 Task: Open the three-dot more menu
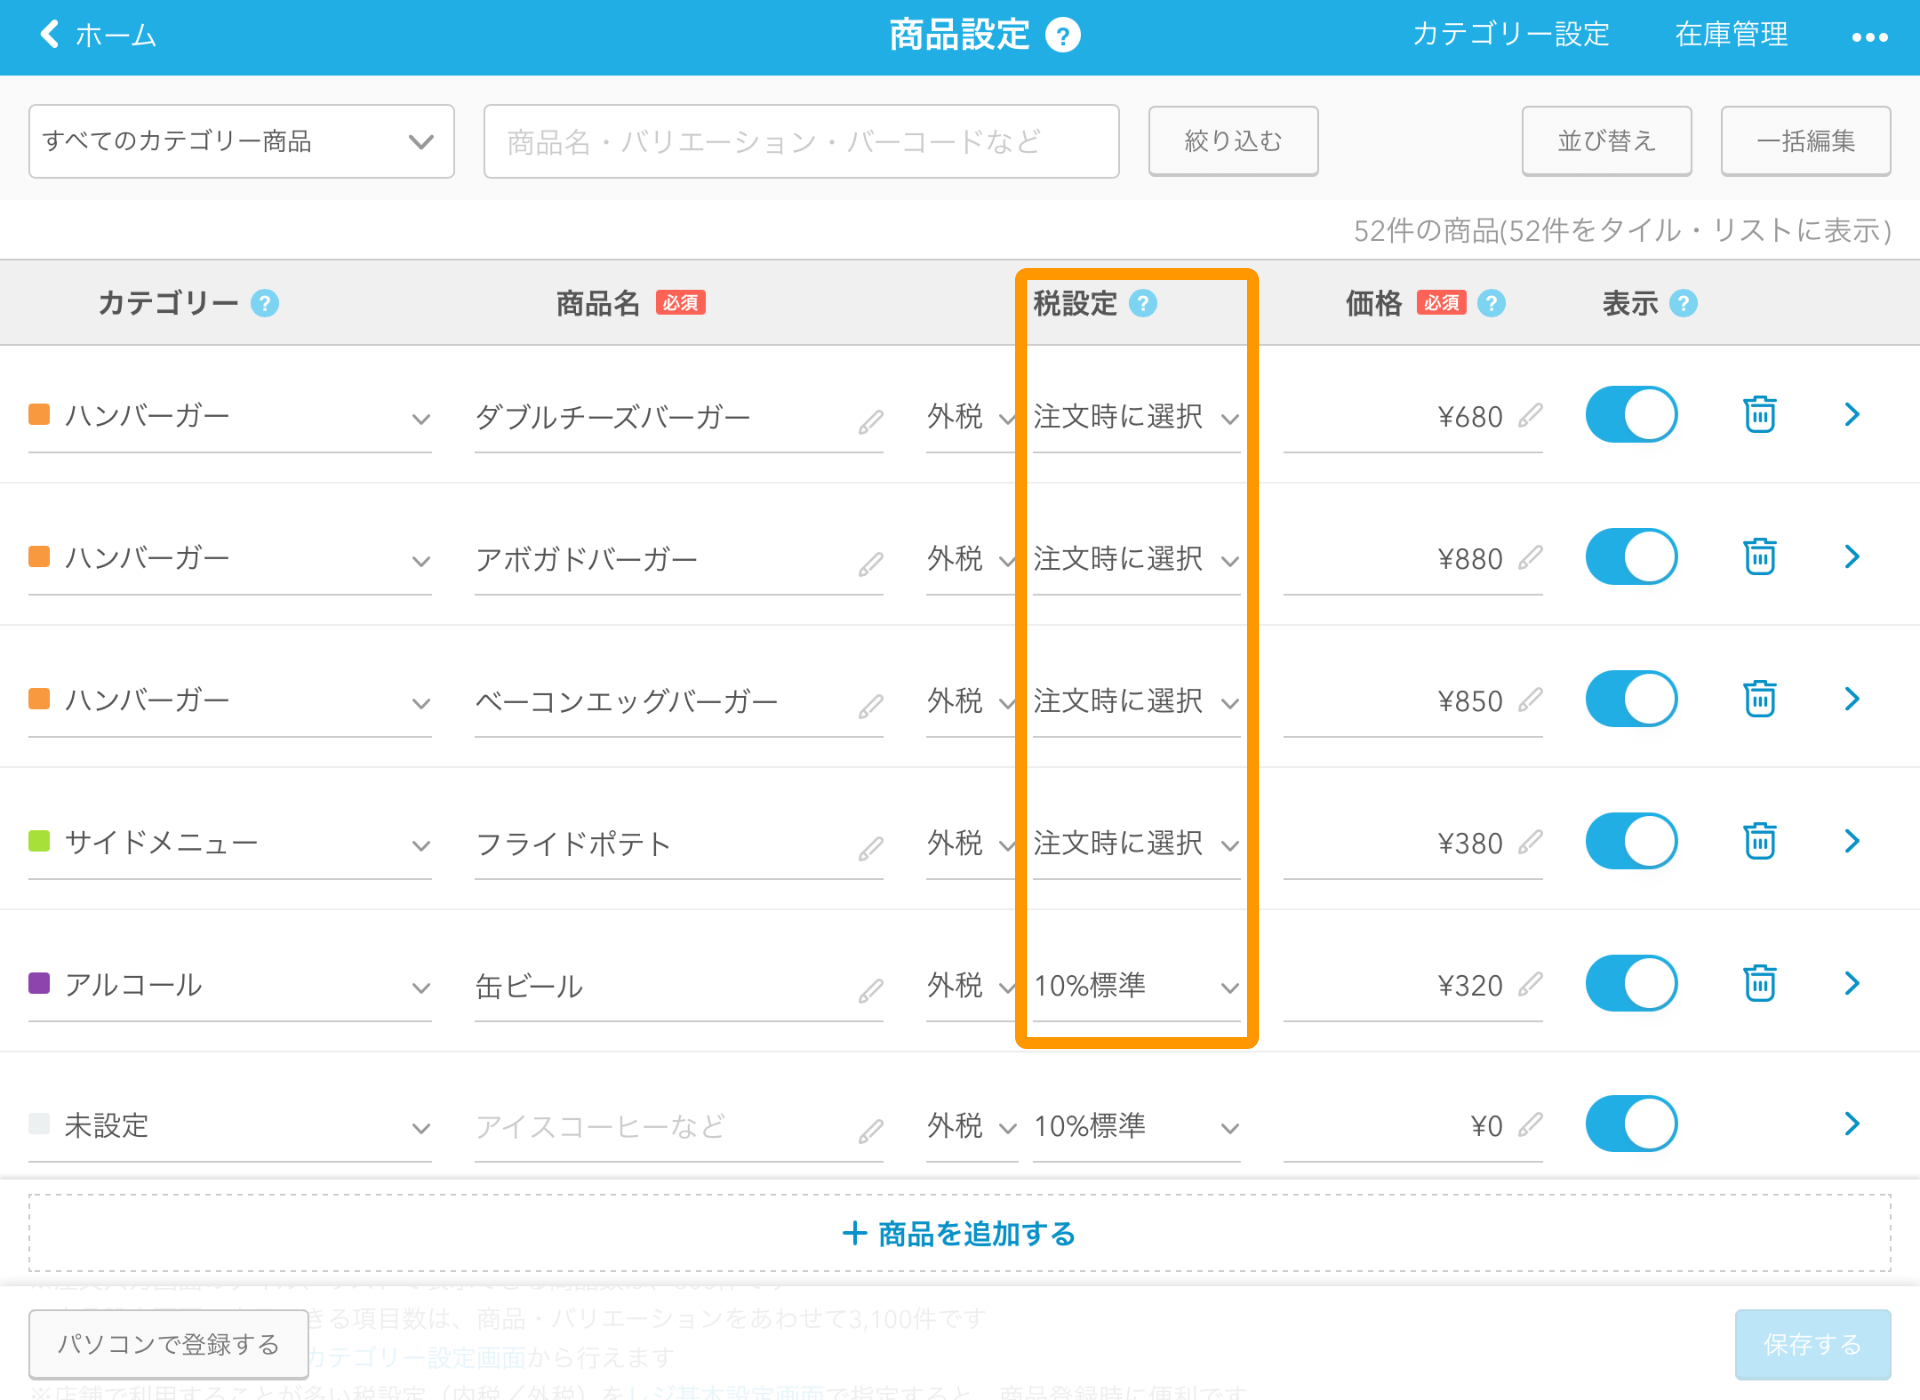click(1869, 37)
